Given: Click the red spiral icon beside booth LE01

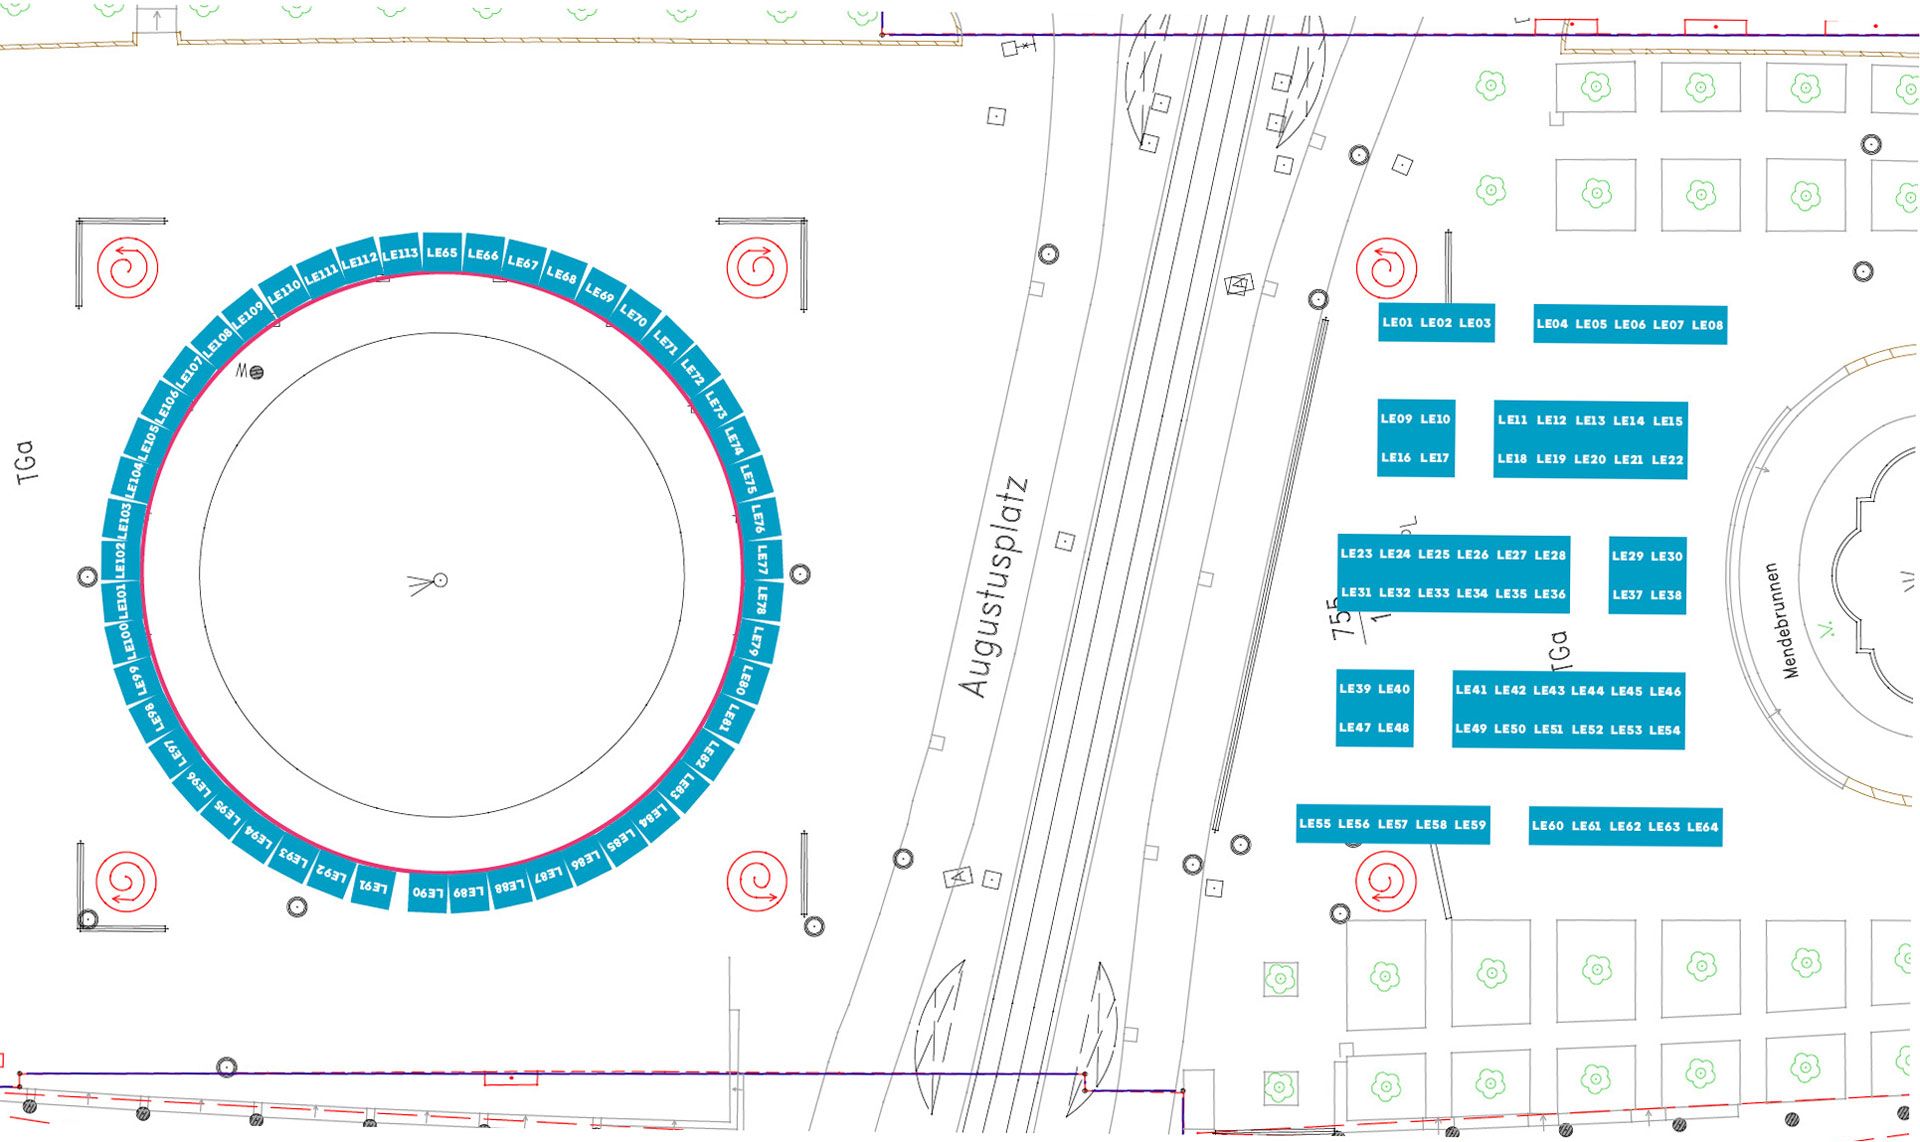Looking at the screenshot, I should [1386, 268].
